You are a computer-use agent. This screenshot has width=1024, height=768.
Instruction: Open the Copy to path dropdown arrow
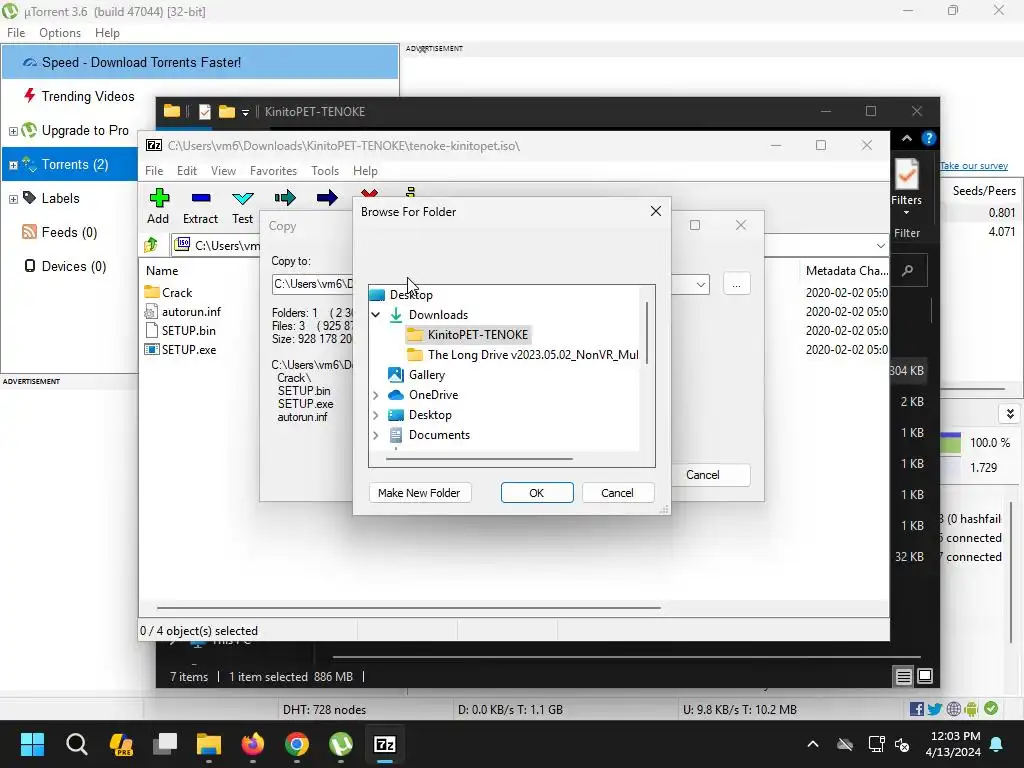click(x=701, y=284)
